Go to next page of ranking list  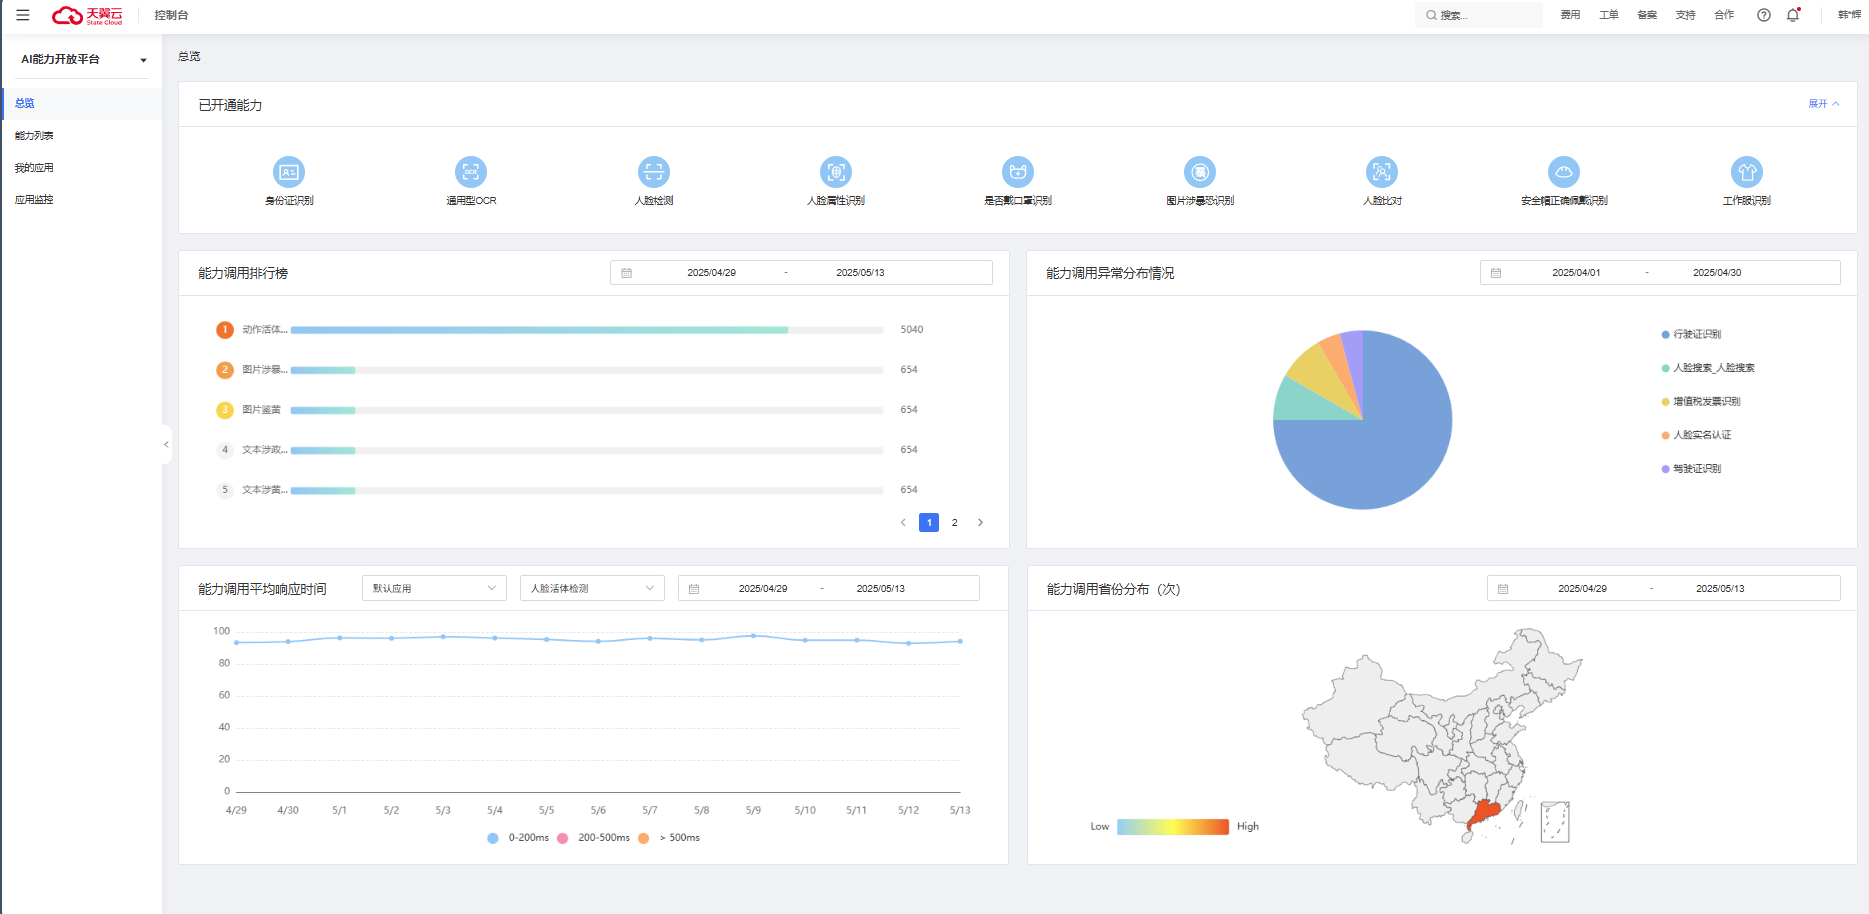980,523
